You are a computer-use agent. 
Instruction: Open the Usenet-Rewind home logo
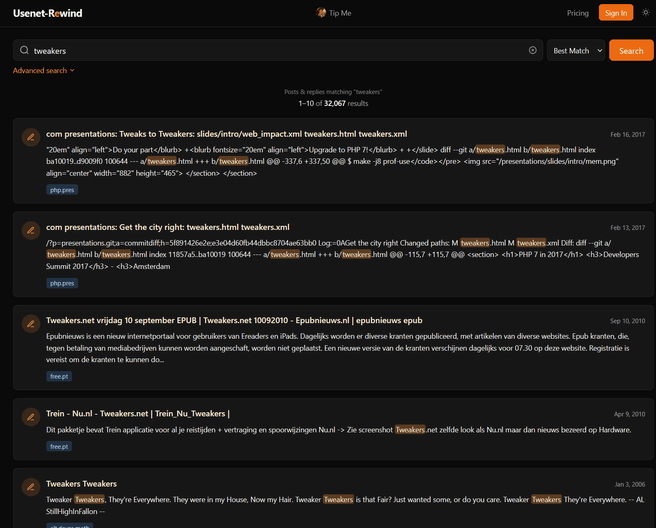click(x=47, y=13)
